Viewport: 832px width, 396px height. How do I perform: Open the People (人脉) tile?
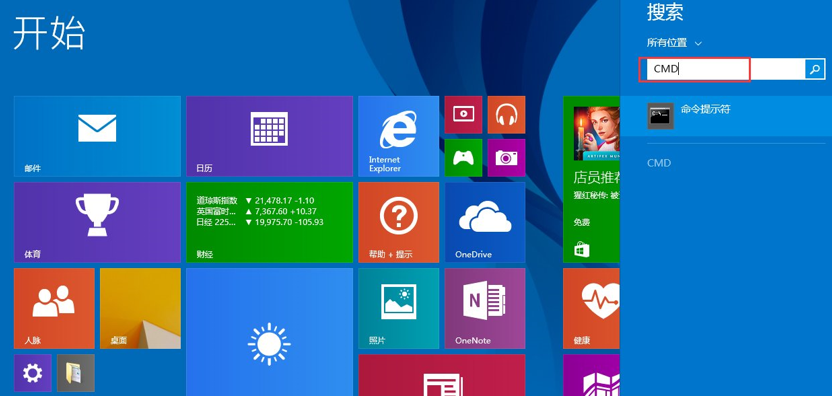tap(54, 308)
